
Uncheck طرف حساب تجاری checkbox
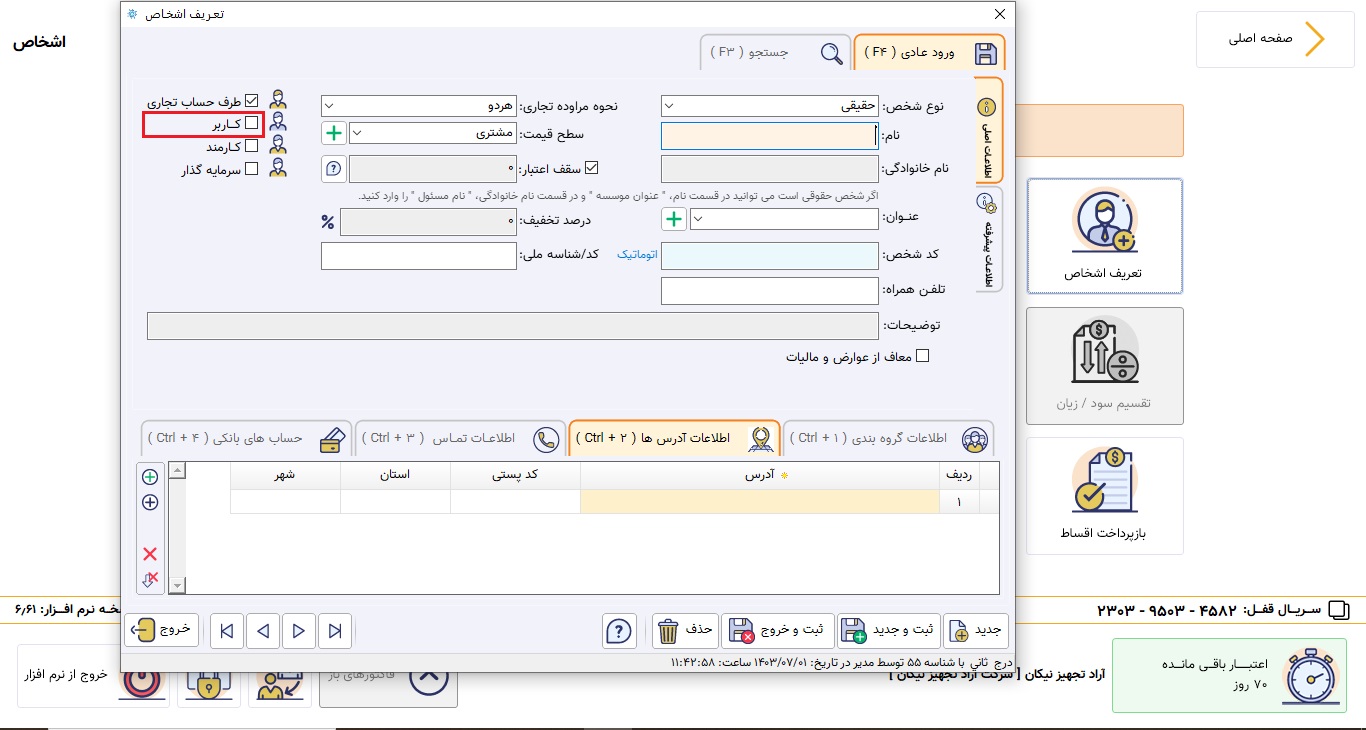[x=251, y=101]
